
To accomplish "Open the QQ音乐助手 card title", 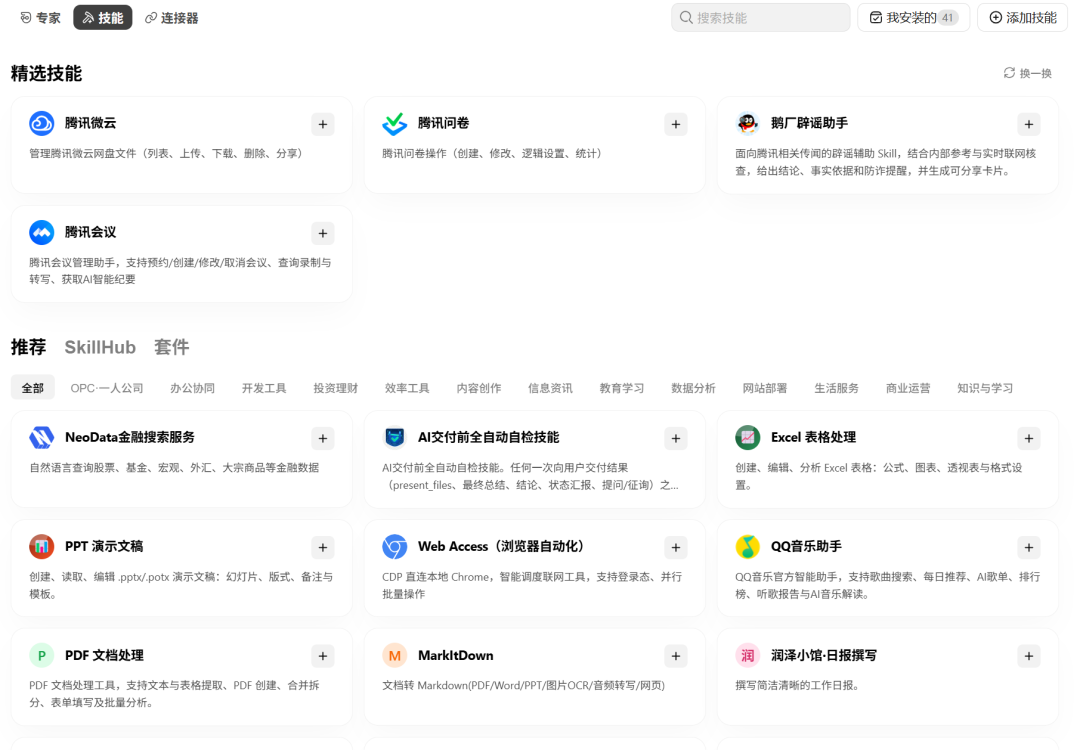I will (x=806, y=546).
